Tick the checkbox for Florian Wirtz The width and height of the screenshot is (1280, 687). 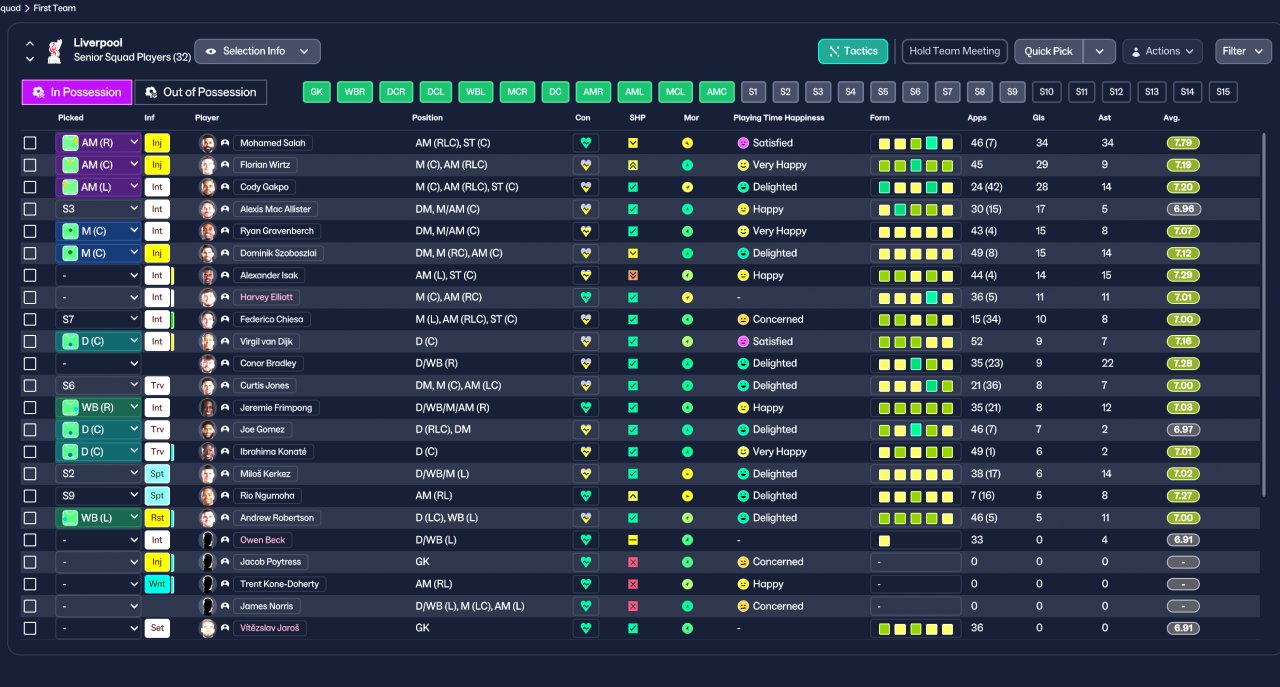(x=30, y=165)
